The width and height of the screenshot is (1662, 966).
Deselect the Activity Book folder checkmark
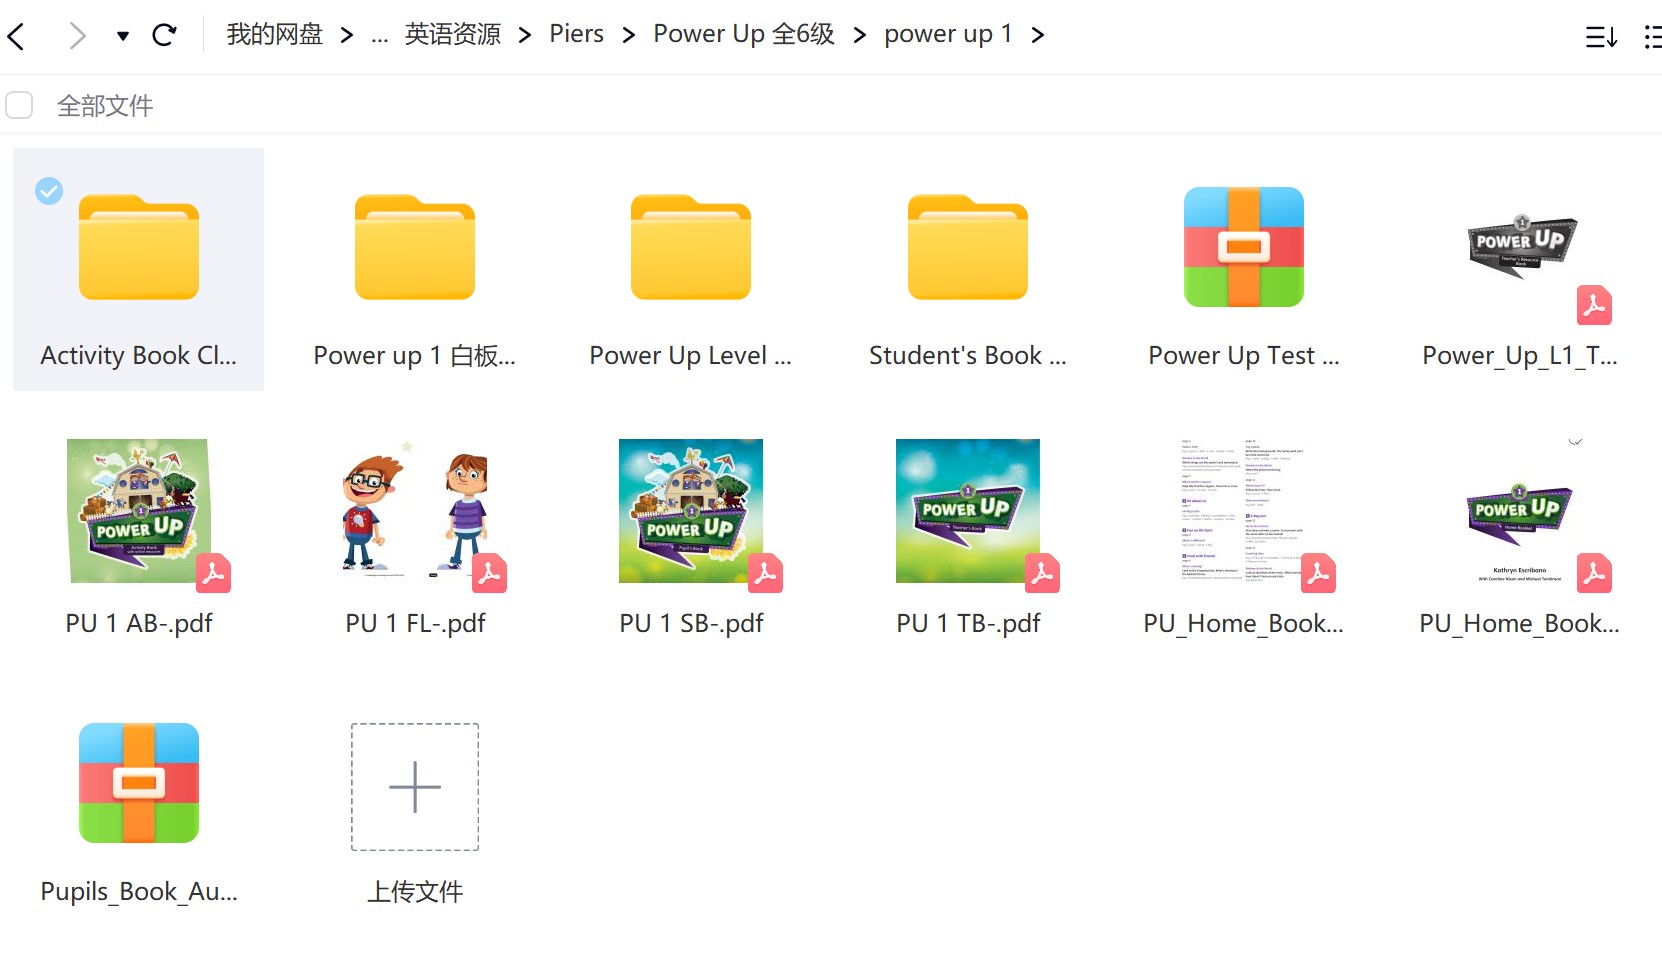pos(48,191)
